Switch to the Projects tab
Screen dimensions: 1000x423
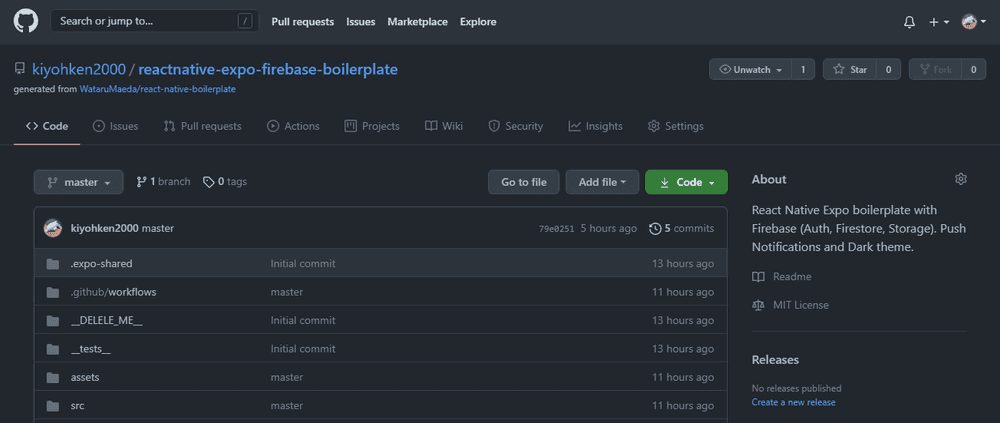tap(372, 126)
